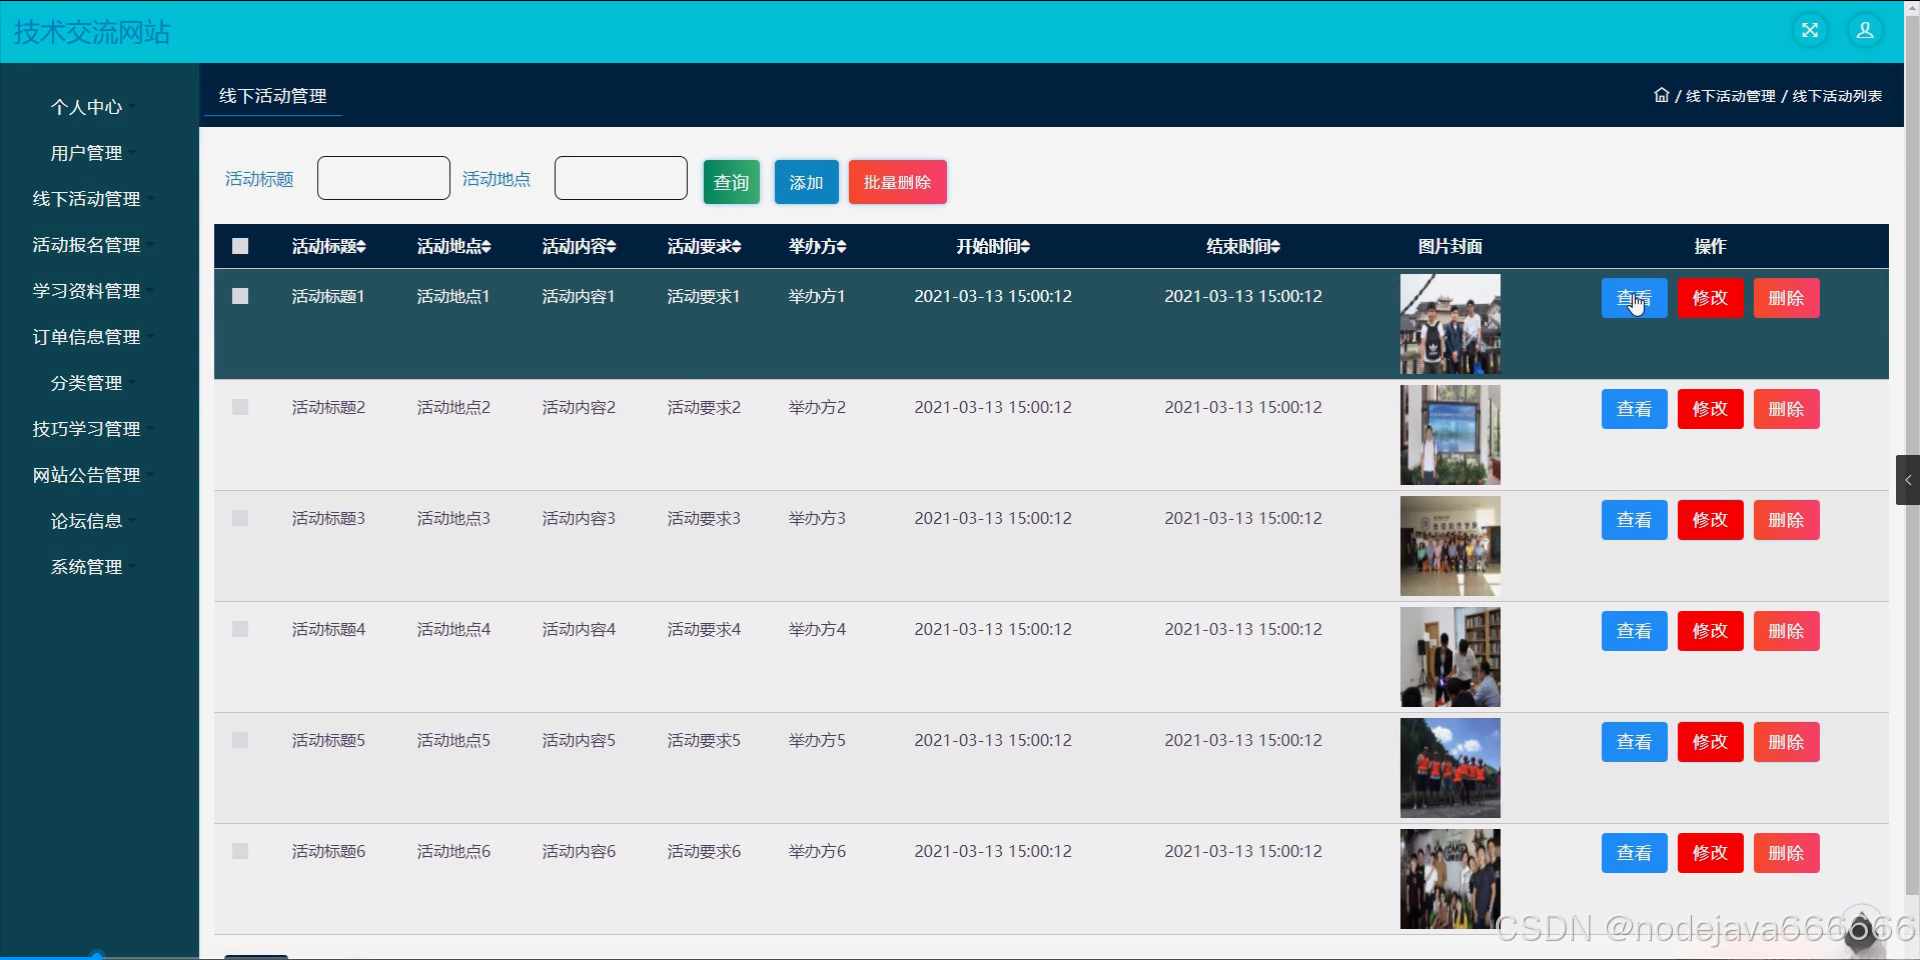Click 修改 for 活动标题3 row
Viewport: 1920px width, 960px height.
(1710, 520)
